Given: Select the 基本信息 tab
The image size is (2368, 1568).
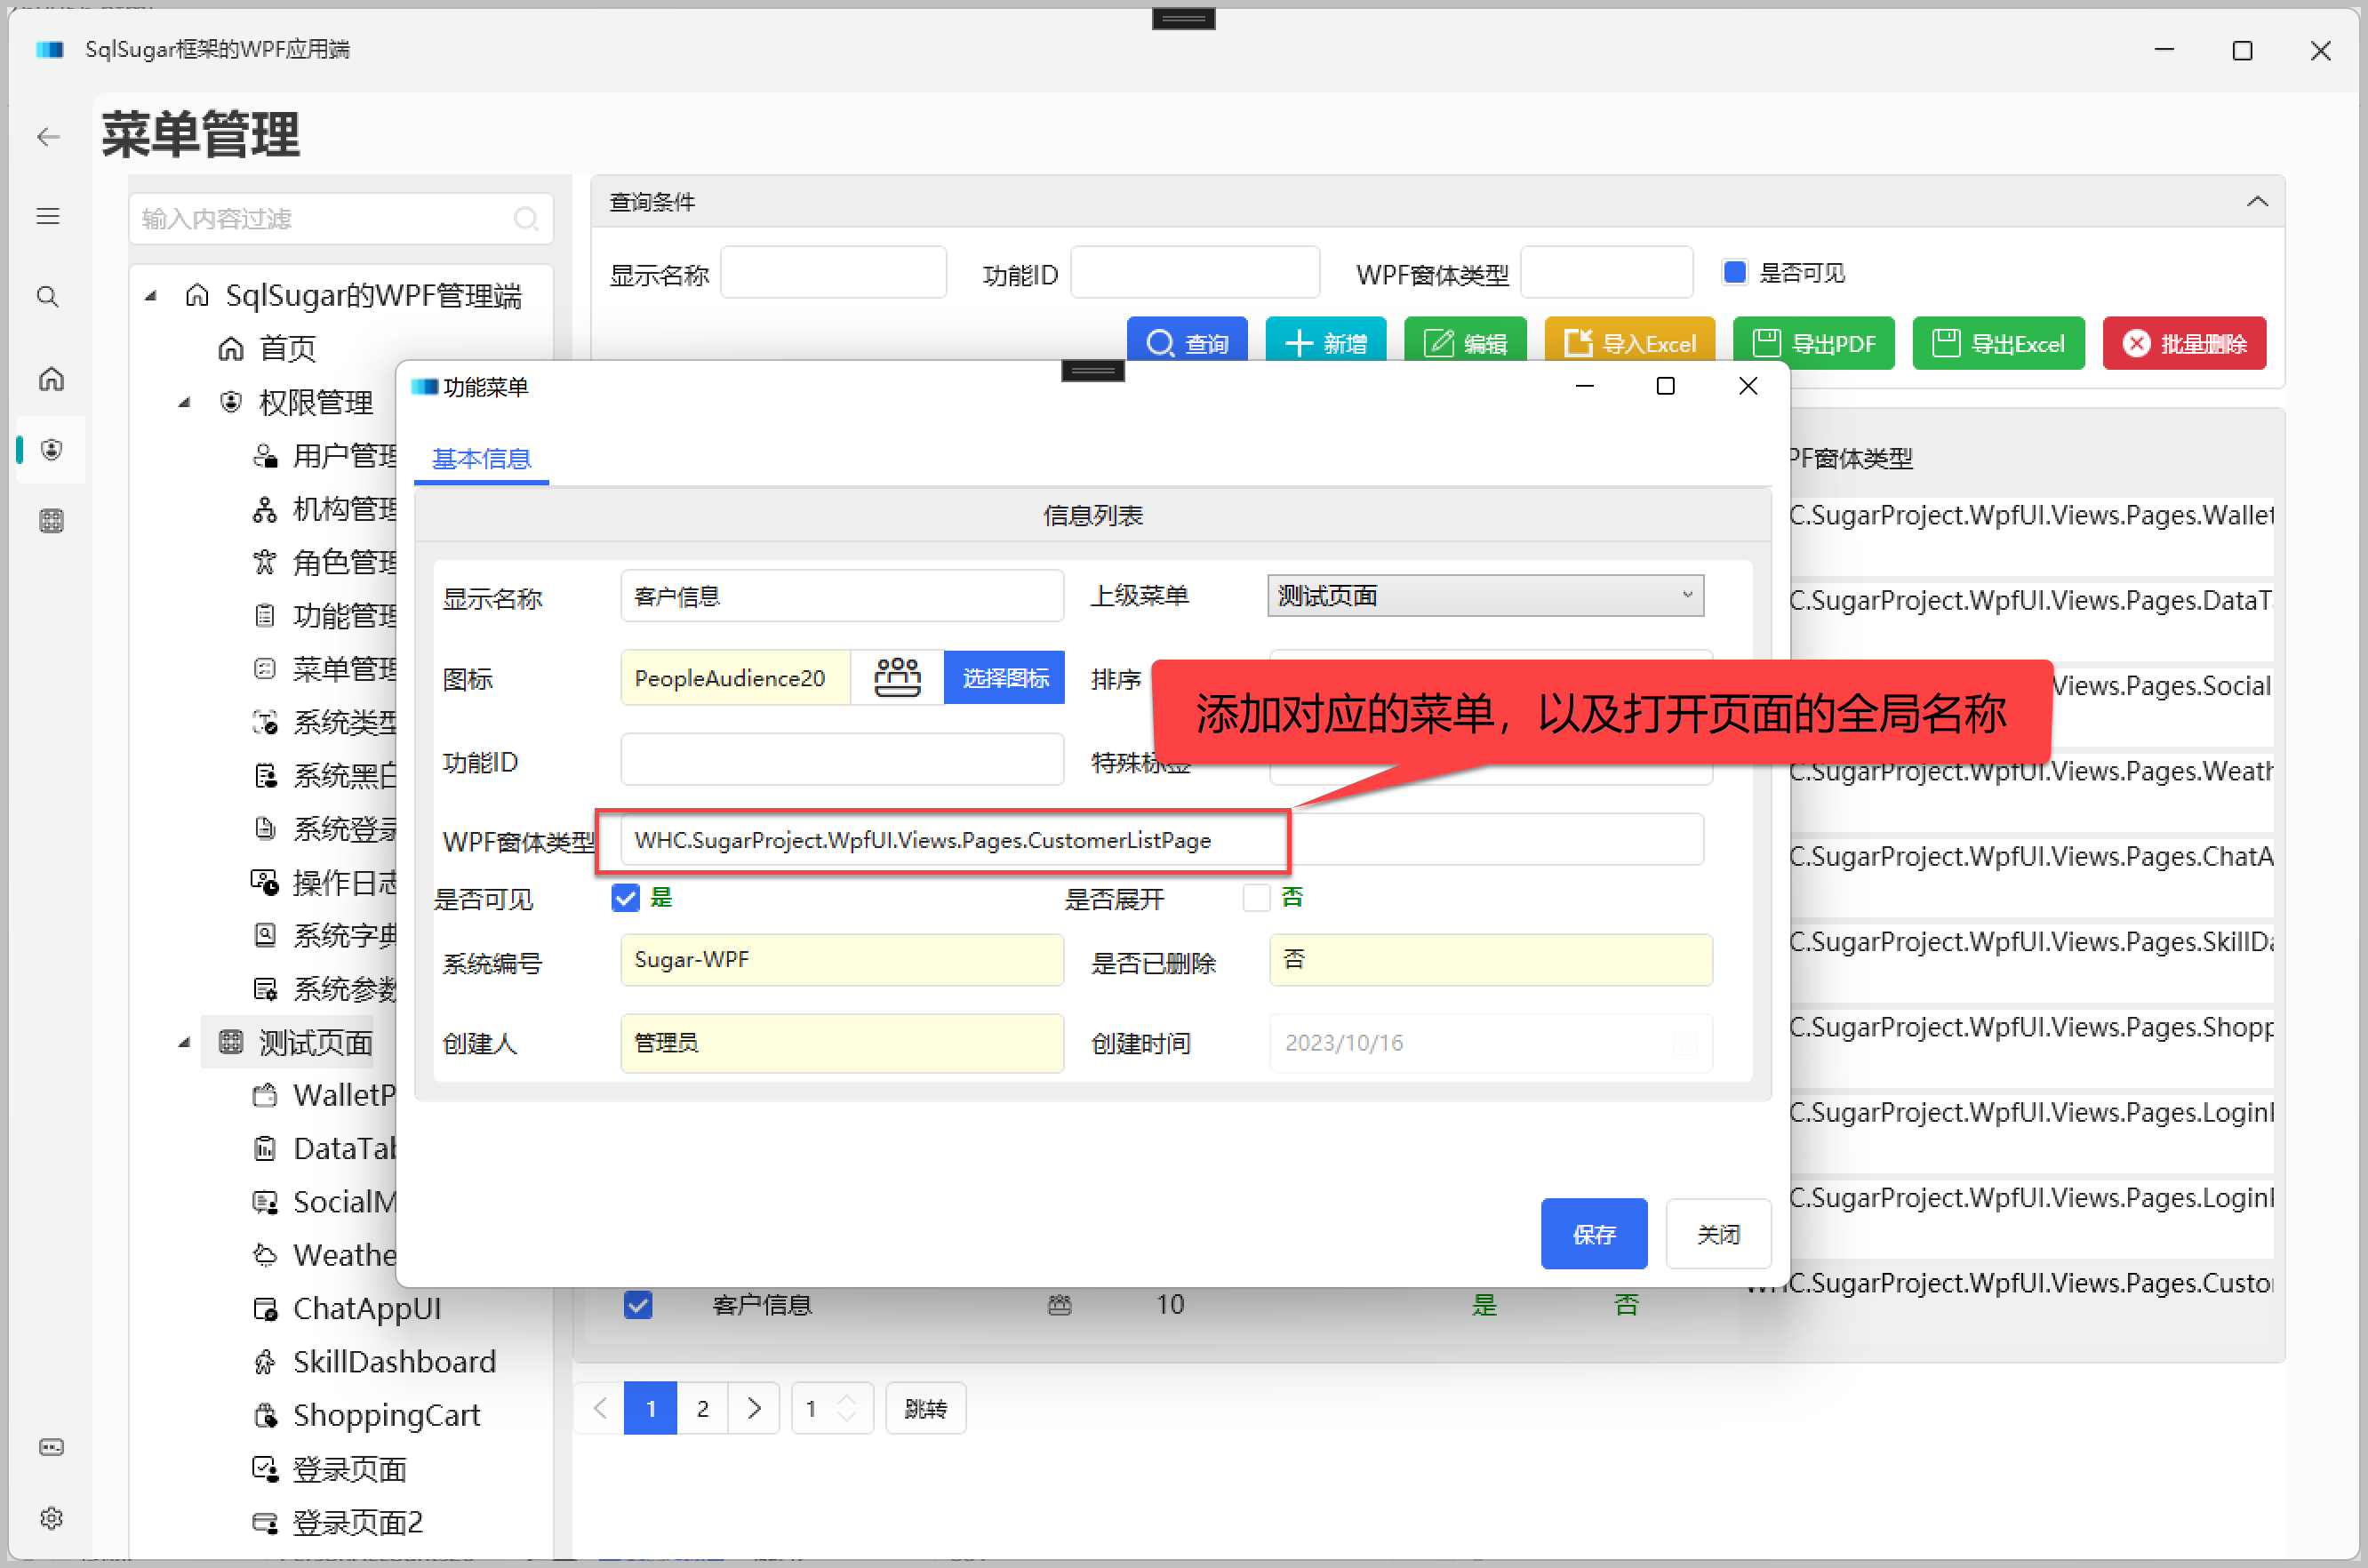Looking at the screenshot, I should coord(481,459).
